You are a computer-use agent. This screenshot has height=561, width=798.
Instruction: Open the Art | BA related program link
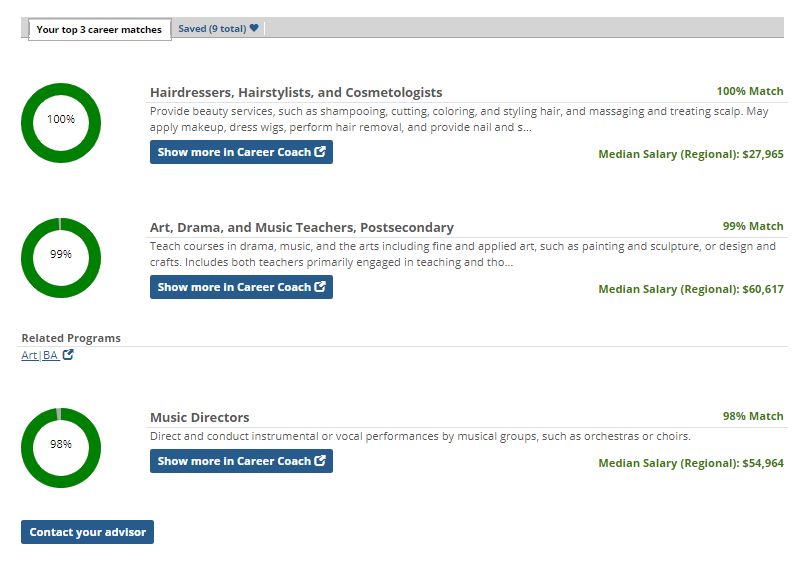[40, 355]
